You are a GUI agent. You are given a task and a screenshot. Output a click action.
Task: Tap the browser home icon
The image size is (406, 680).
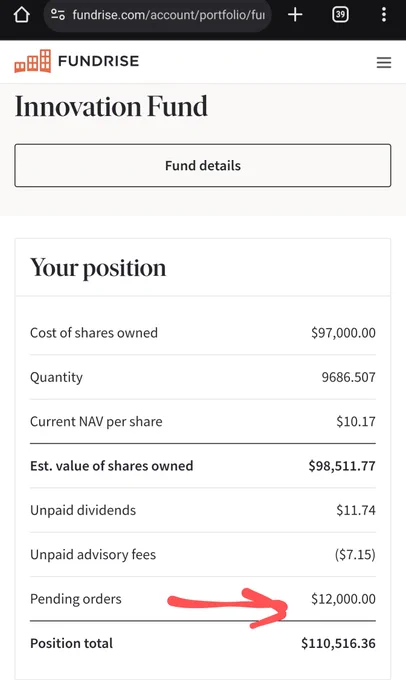click(22, 15)
